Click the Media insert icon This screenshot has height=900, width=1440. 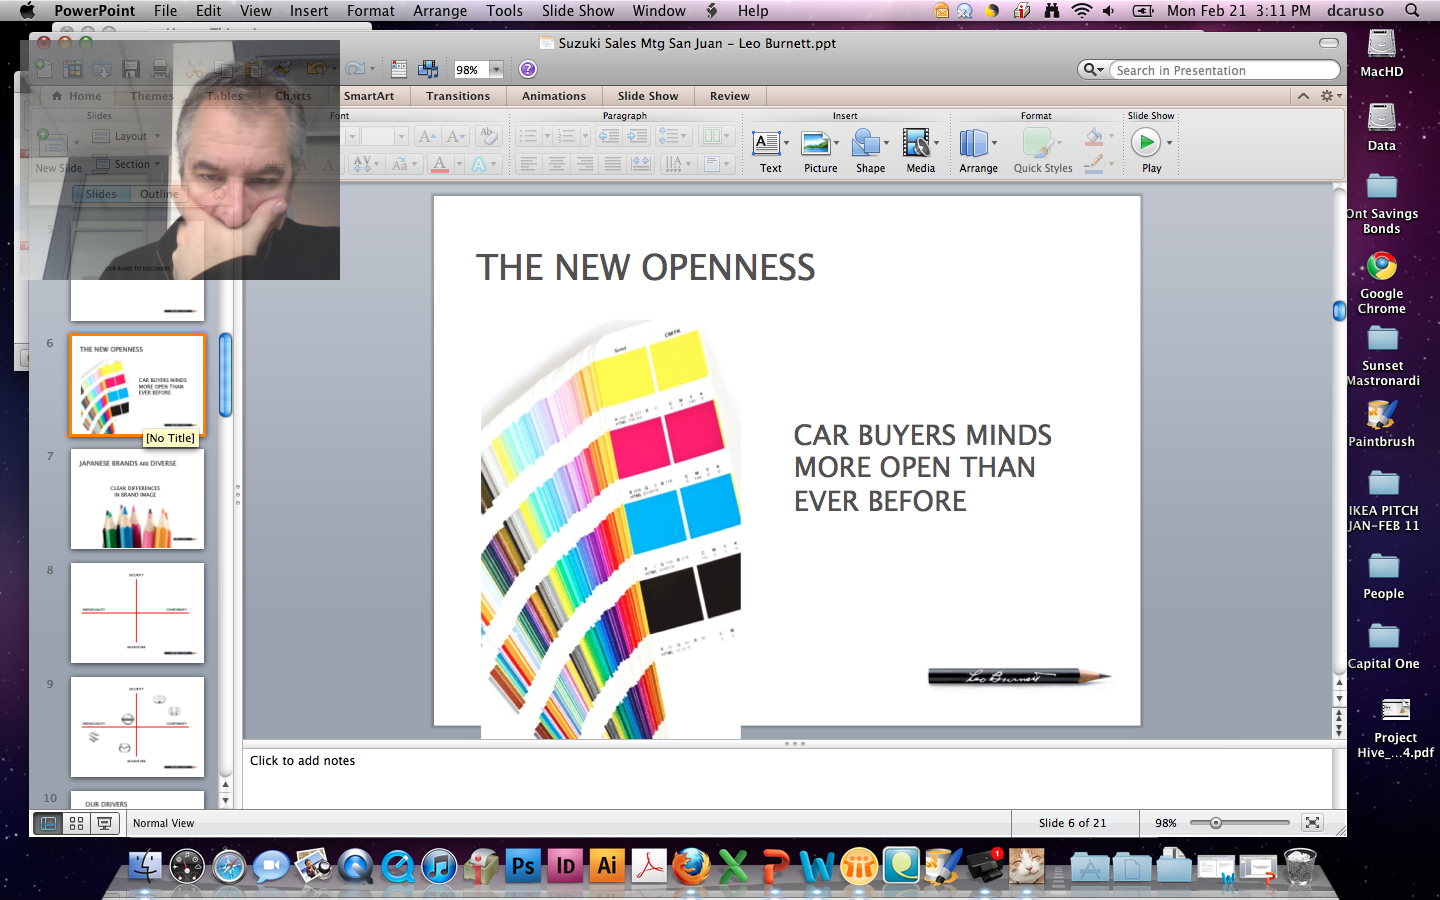pos(917,145)
